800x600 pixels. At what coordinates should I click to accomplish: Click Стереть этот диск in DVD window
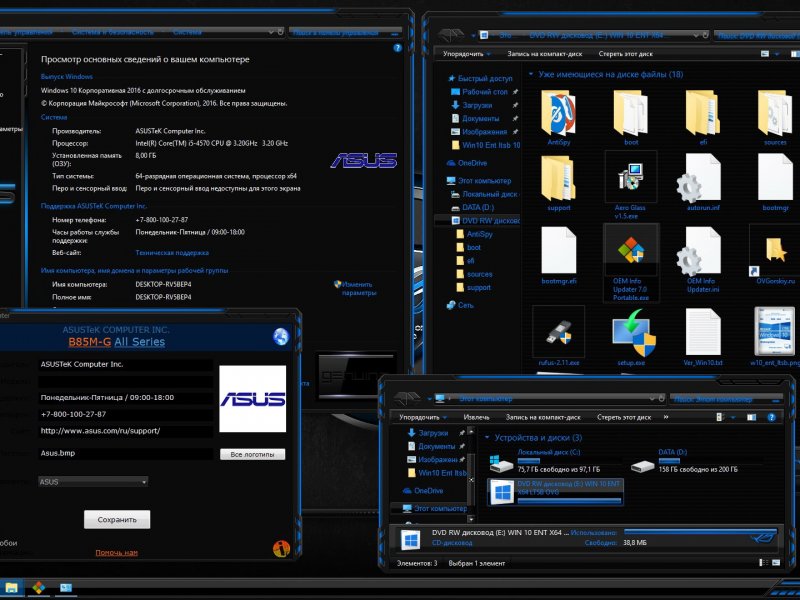coord(626,54)
